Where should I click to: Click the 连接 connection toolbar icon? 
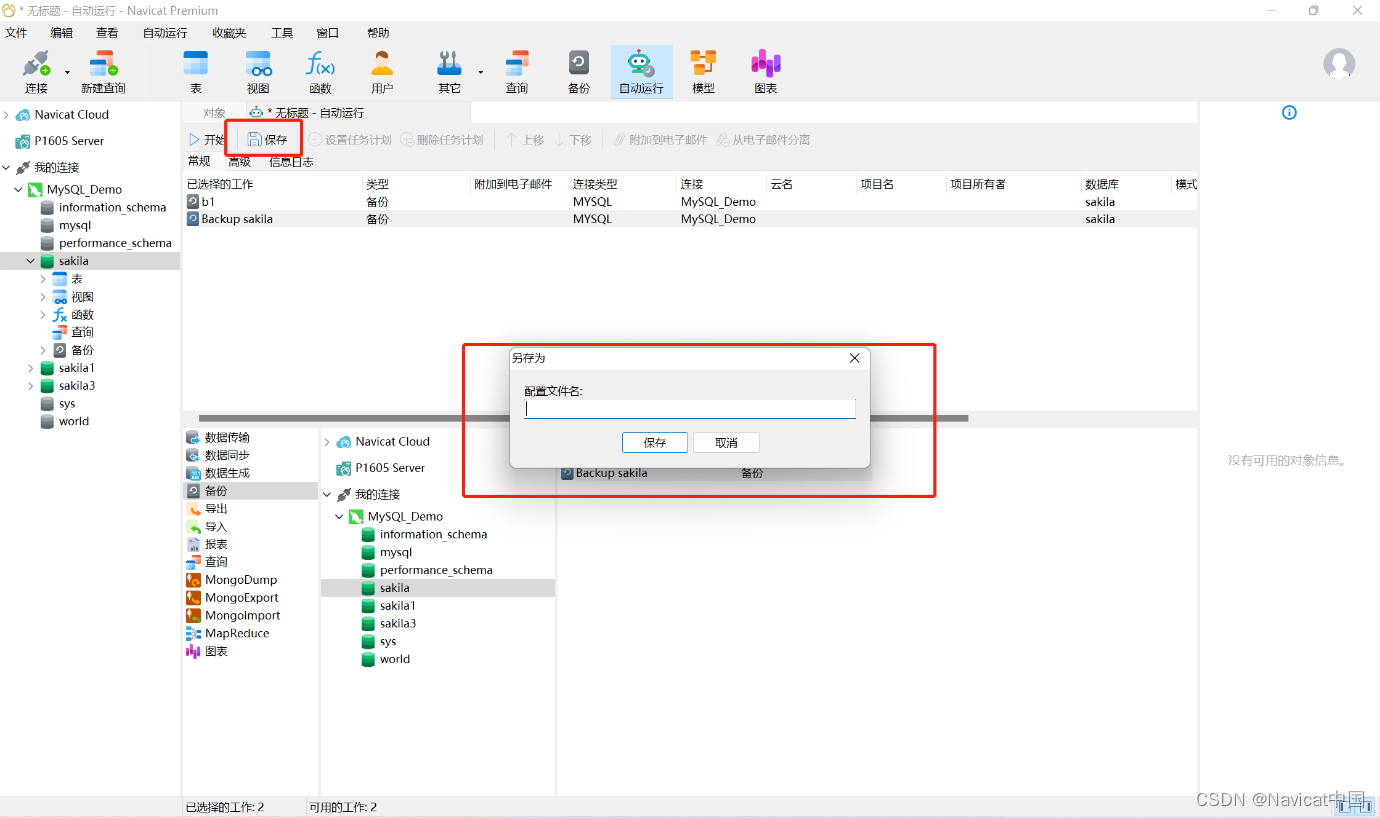tap(36, 72)
